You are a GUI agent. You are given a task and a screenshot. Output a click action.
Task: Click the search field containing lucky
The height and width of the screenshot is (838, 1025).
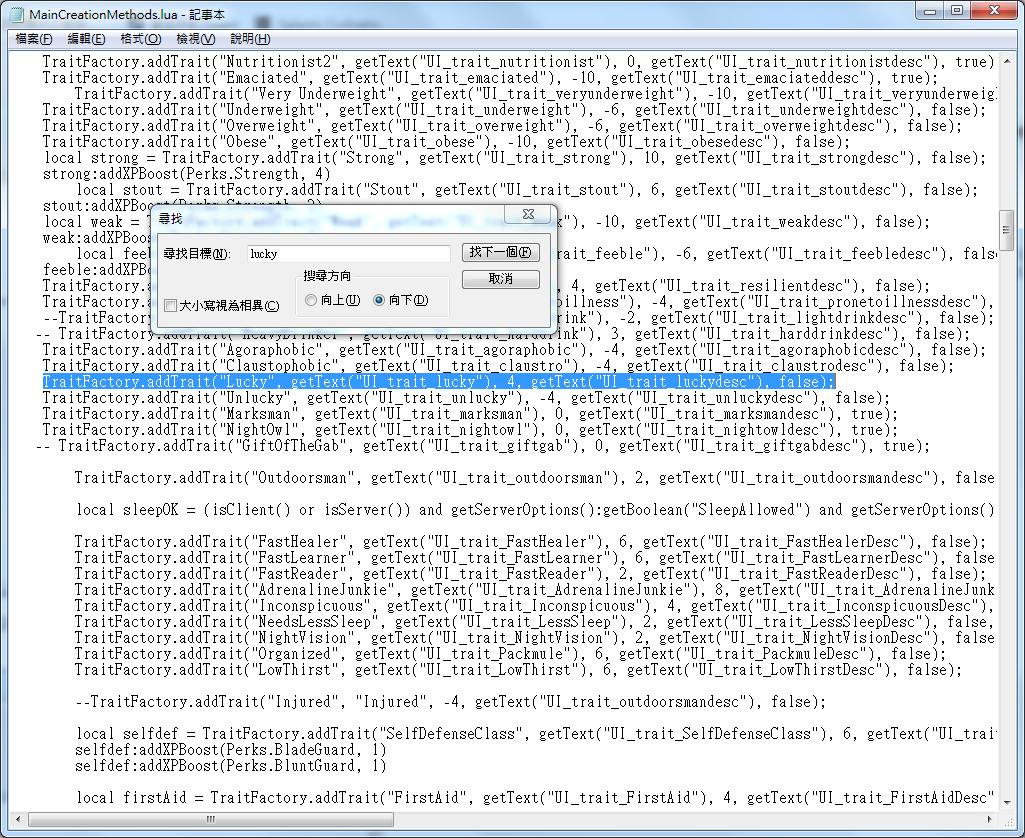[348, 254]
